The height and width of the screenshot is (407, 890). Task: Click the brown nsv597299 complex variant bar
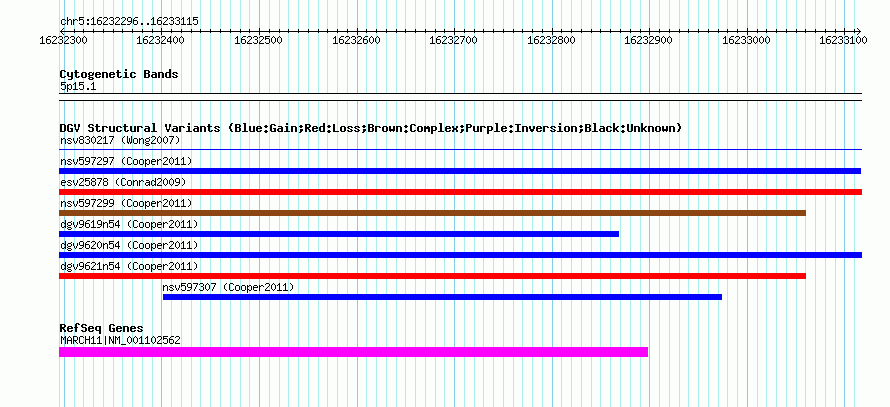pos(433,213)
